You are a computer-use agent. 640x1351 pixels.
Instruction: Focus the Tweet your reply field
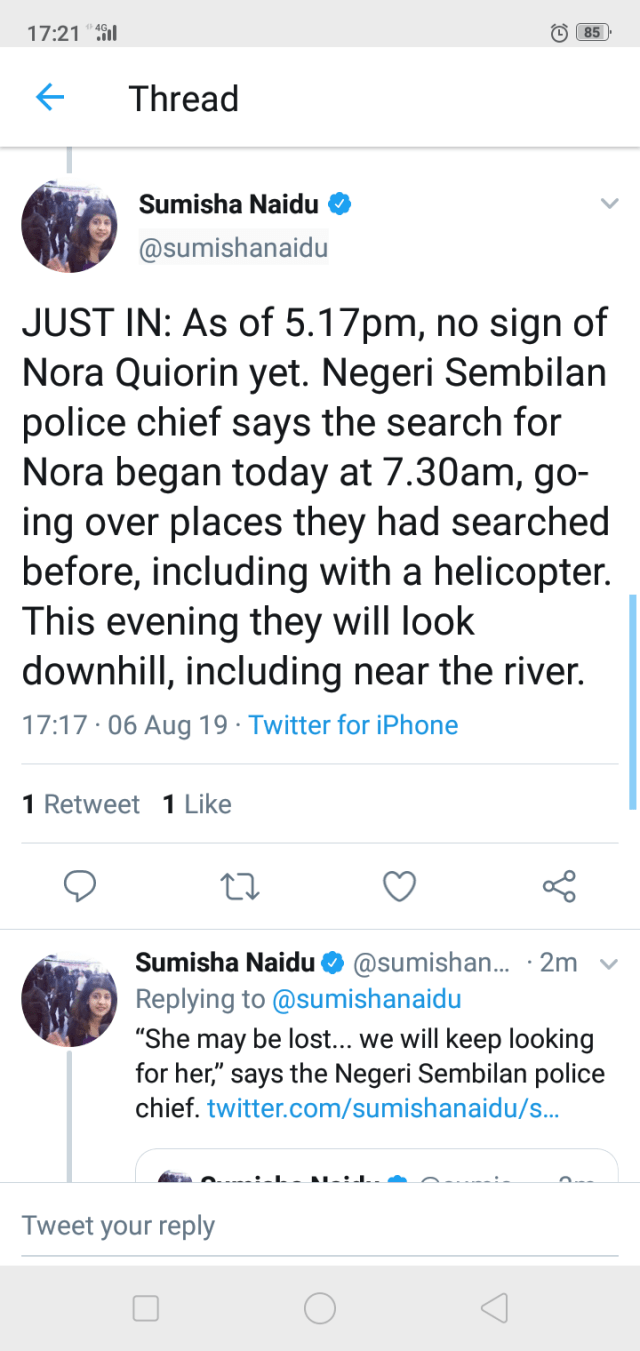click(x=320, y=1225)
